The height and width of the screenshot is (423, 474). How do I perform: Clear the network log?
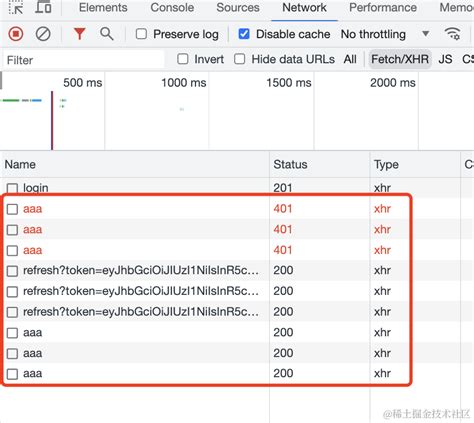point(43,34)
